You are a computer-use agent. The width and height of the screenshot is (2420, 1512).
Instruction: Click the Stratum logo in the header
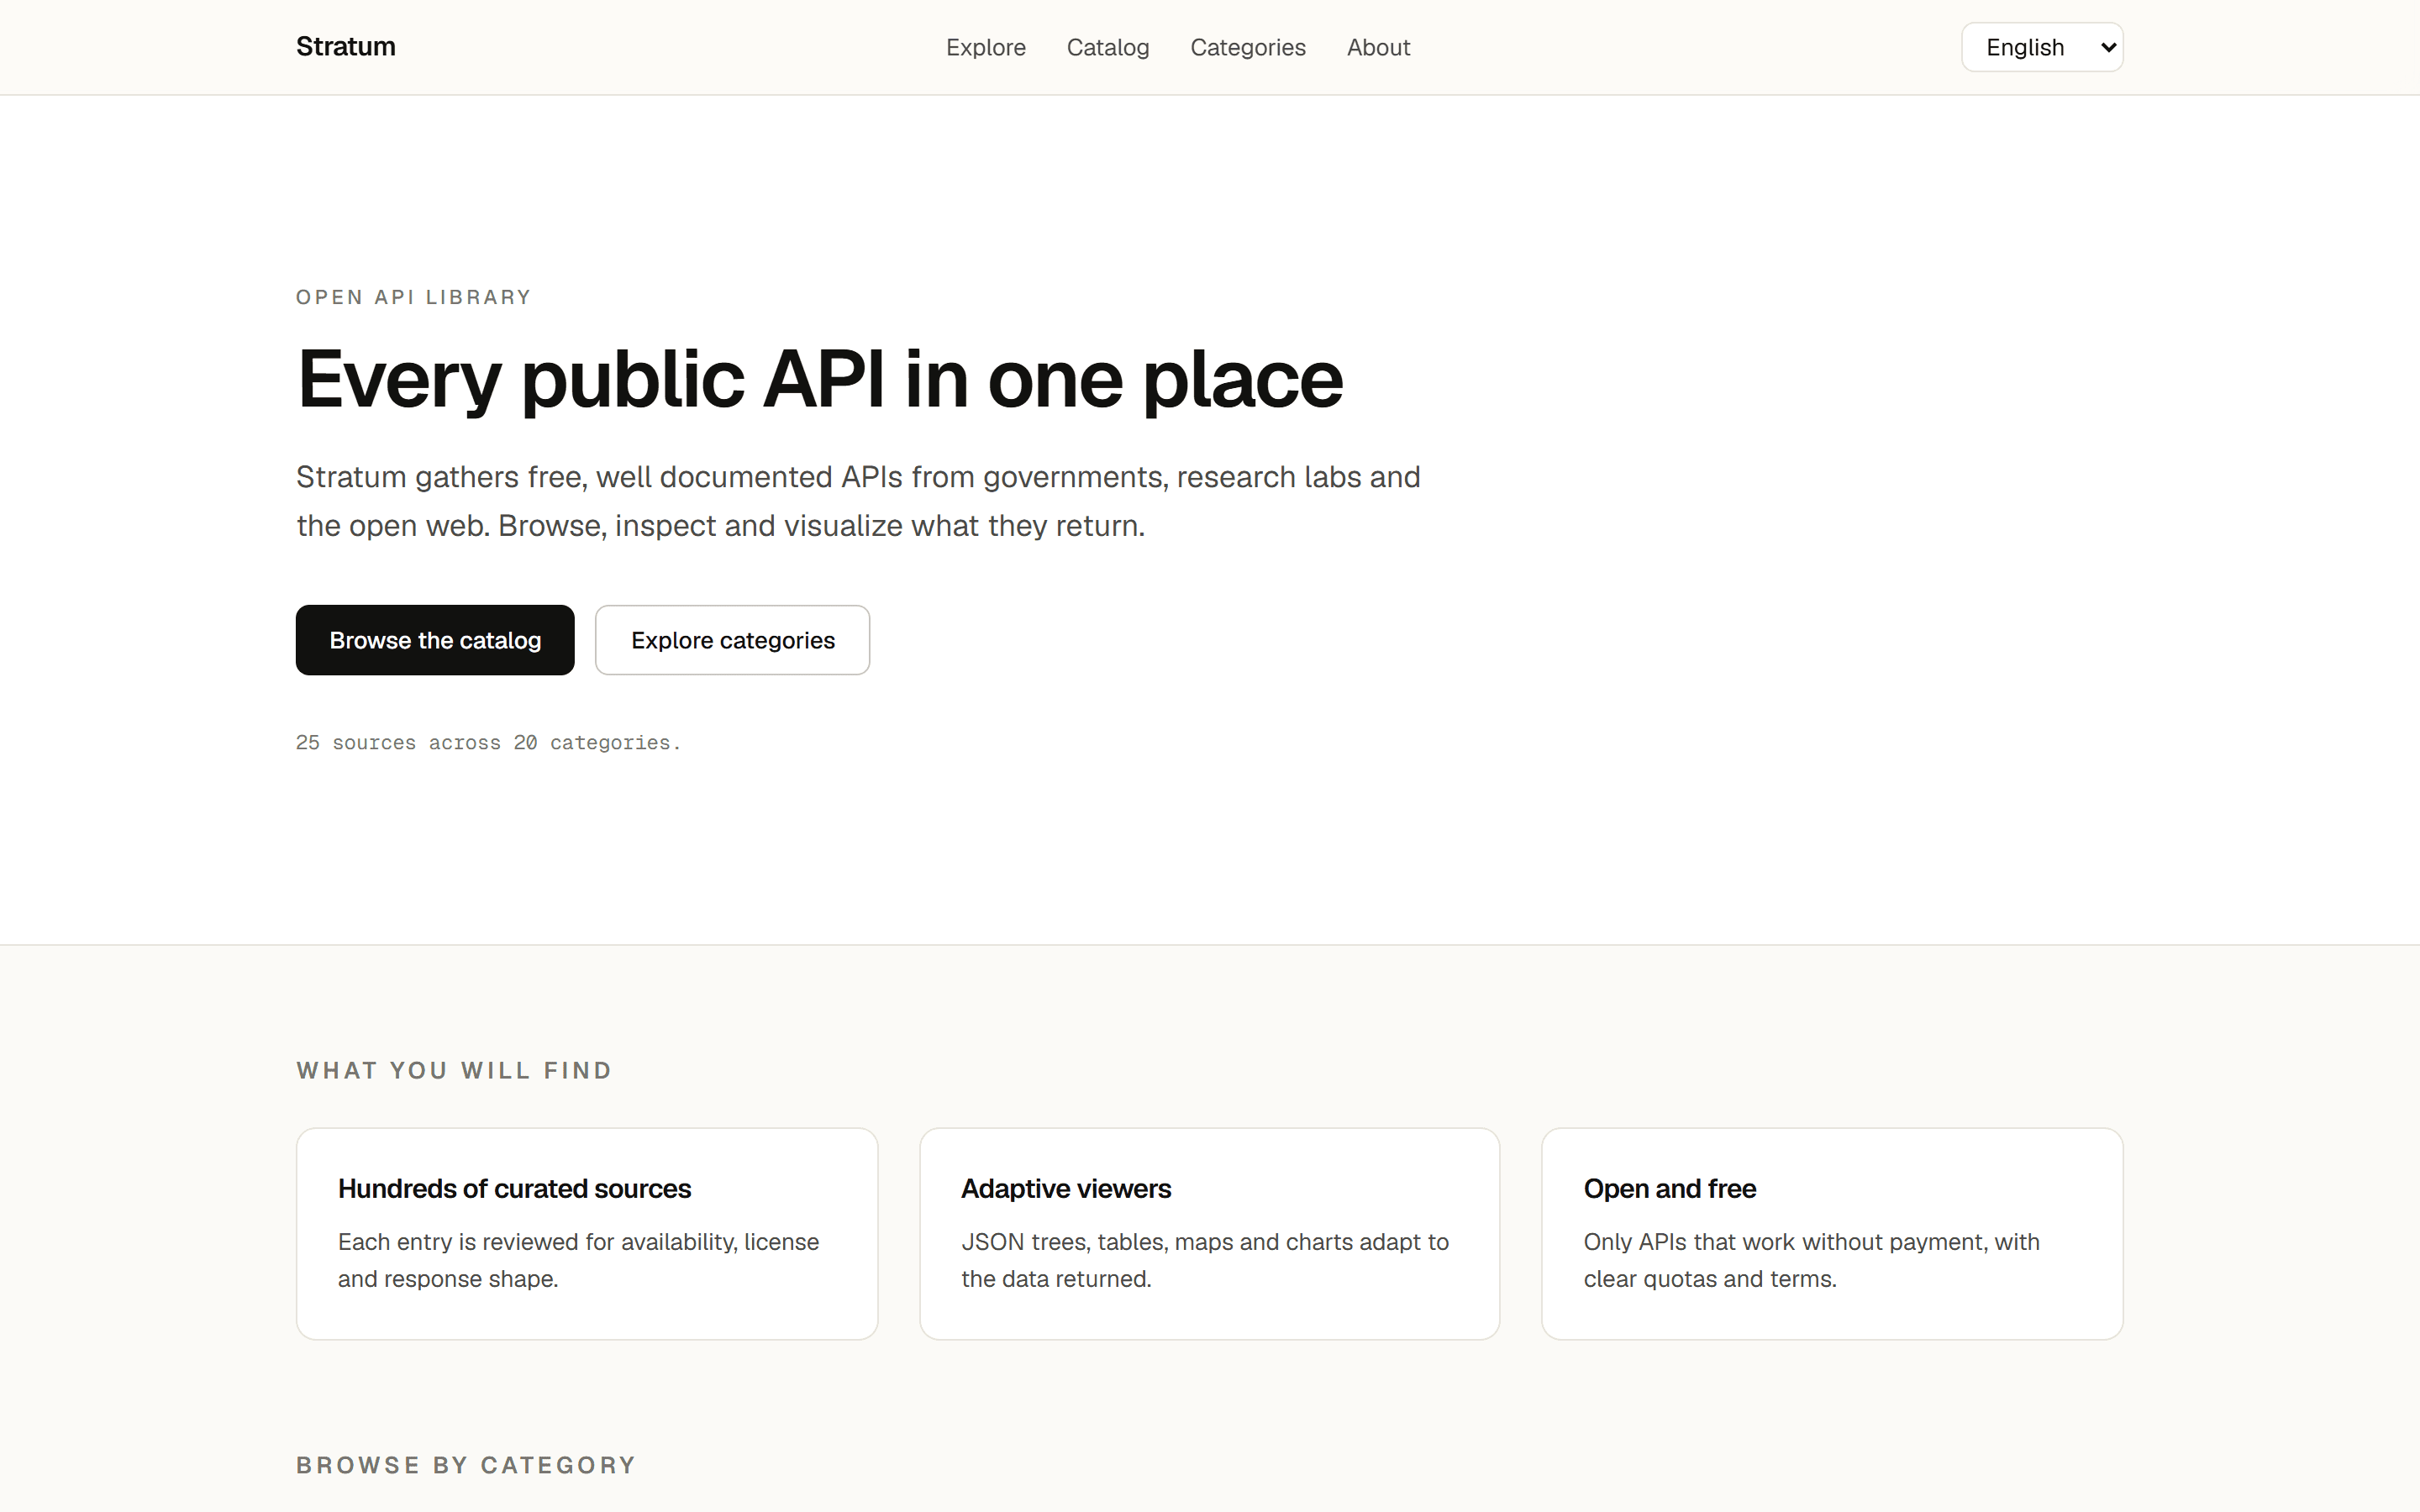pyautogui.click(x=345, y=47)
